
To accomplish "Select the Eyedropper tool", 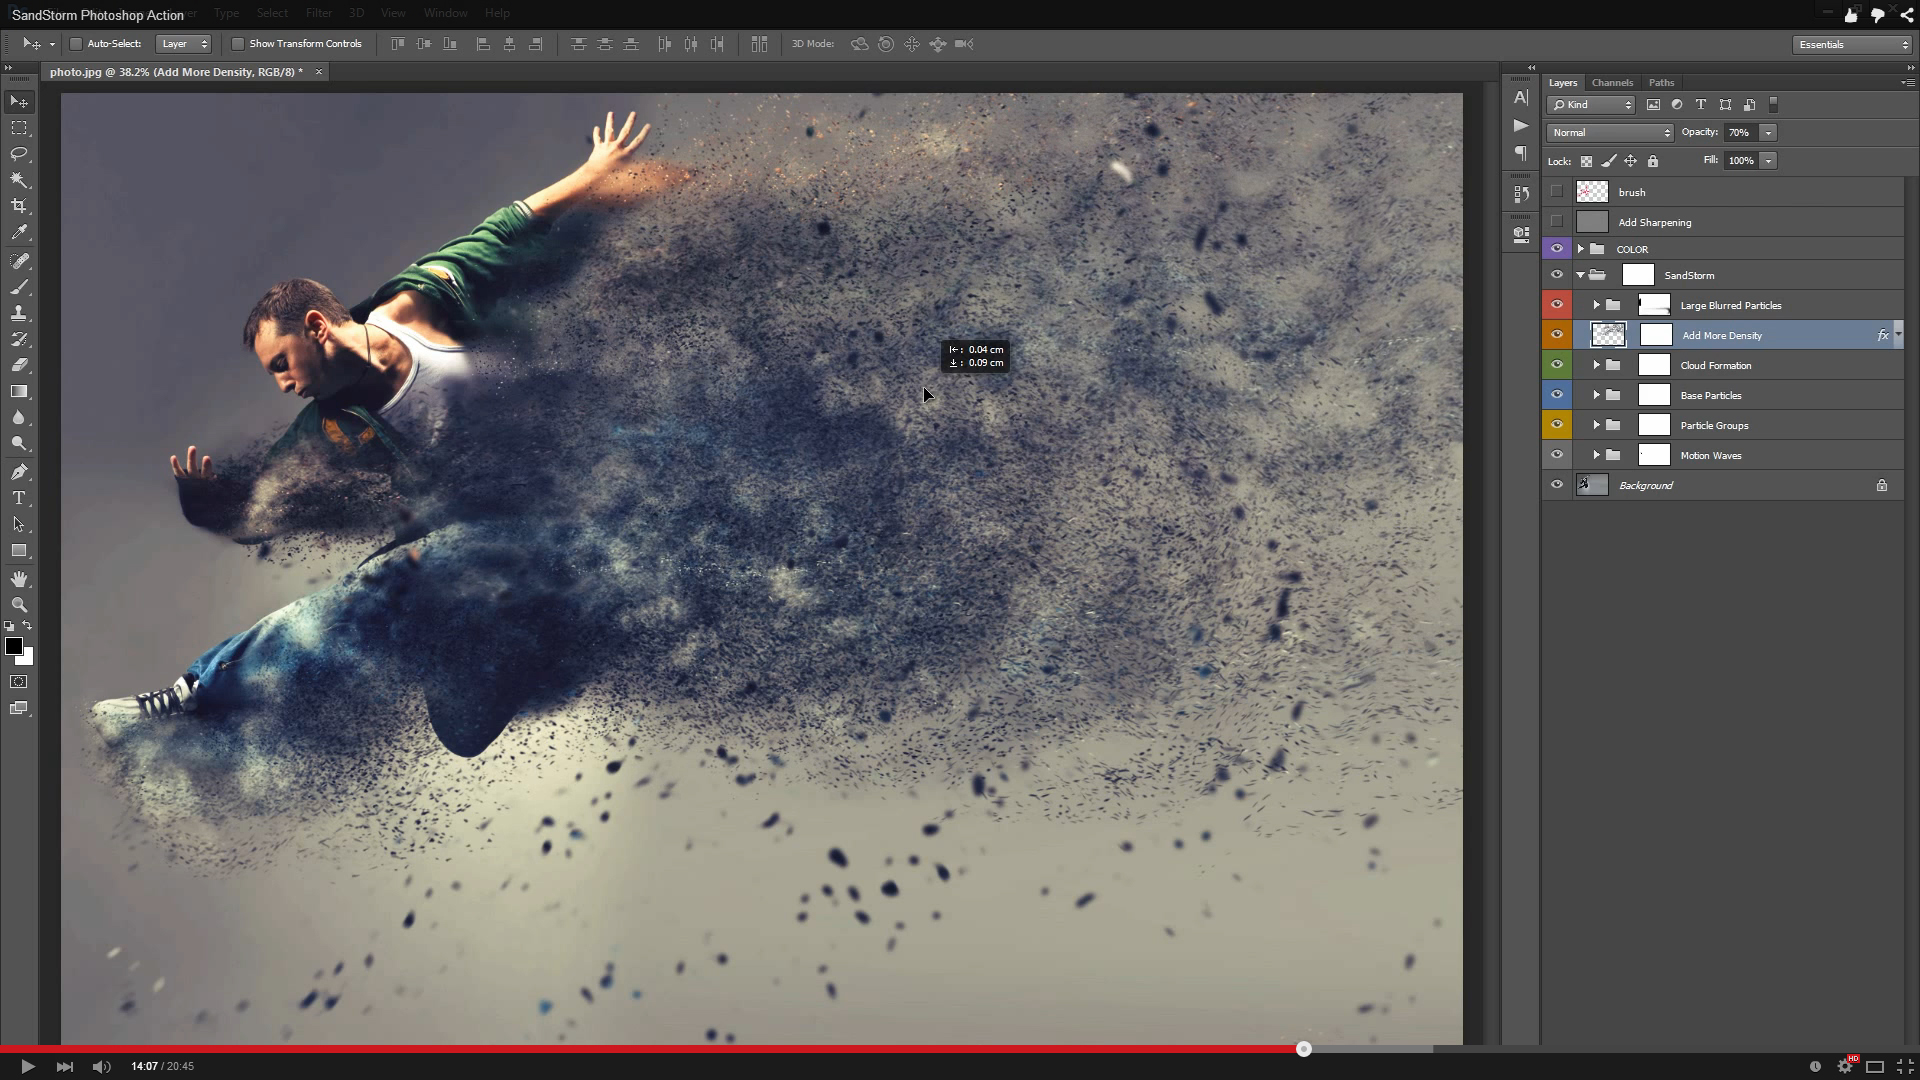I will click(18, 233).
